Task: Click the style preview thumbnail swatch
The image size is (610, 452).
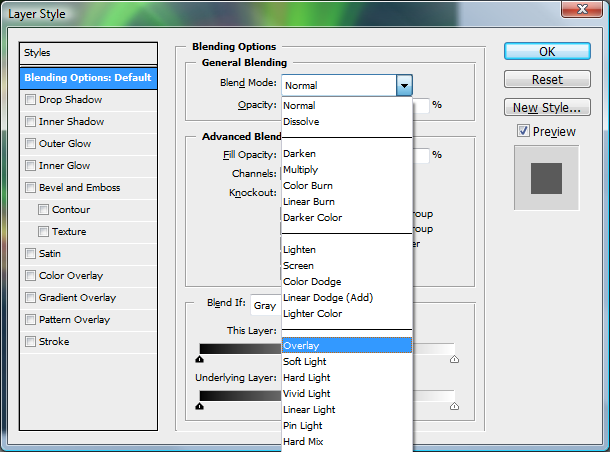Action: [547, 178]
